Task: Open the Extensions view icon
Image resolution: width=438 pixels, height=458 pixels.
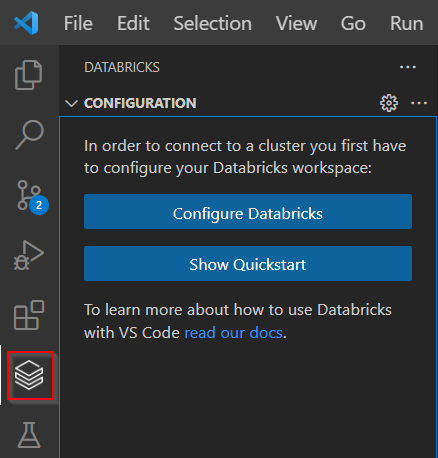Action: tap(29, 315)
